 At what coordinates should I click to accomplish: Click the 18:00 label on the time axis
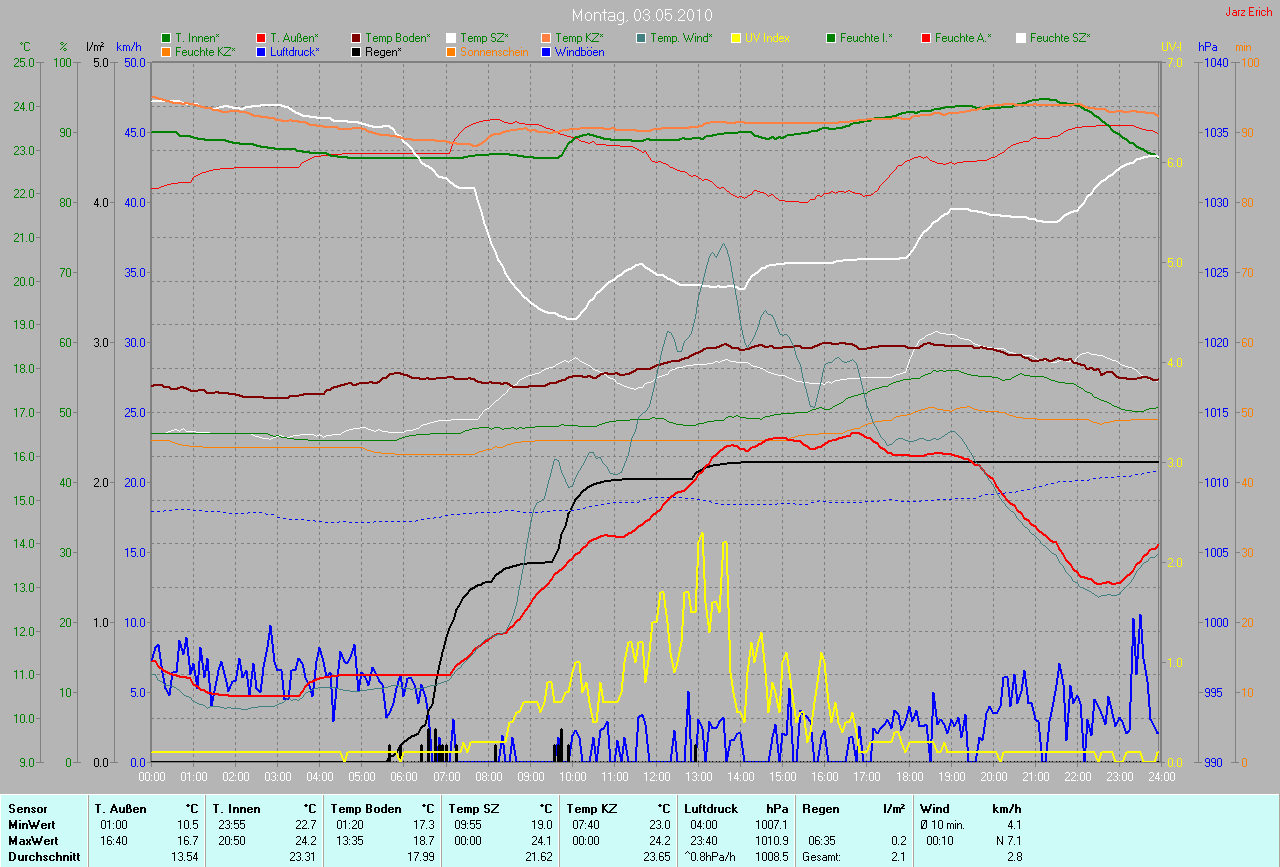click(909, 776)
